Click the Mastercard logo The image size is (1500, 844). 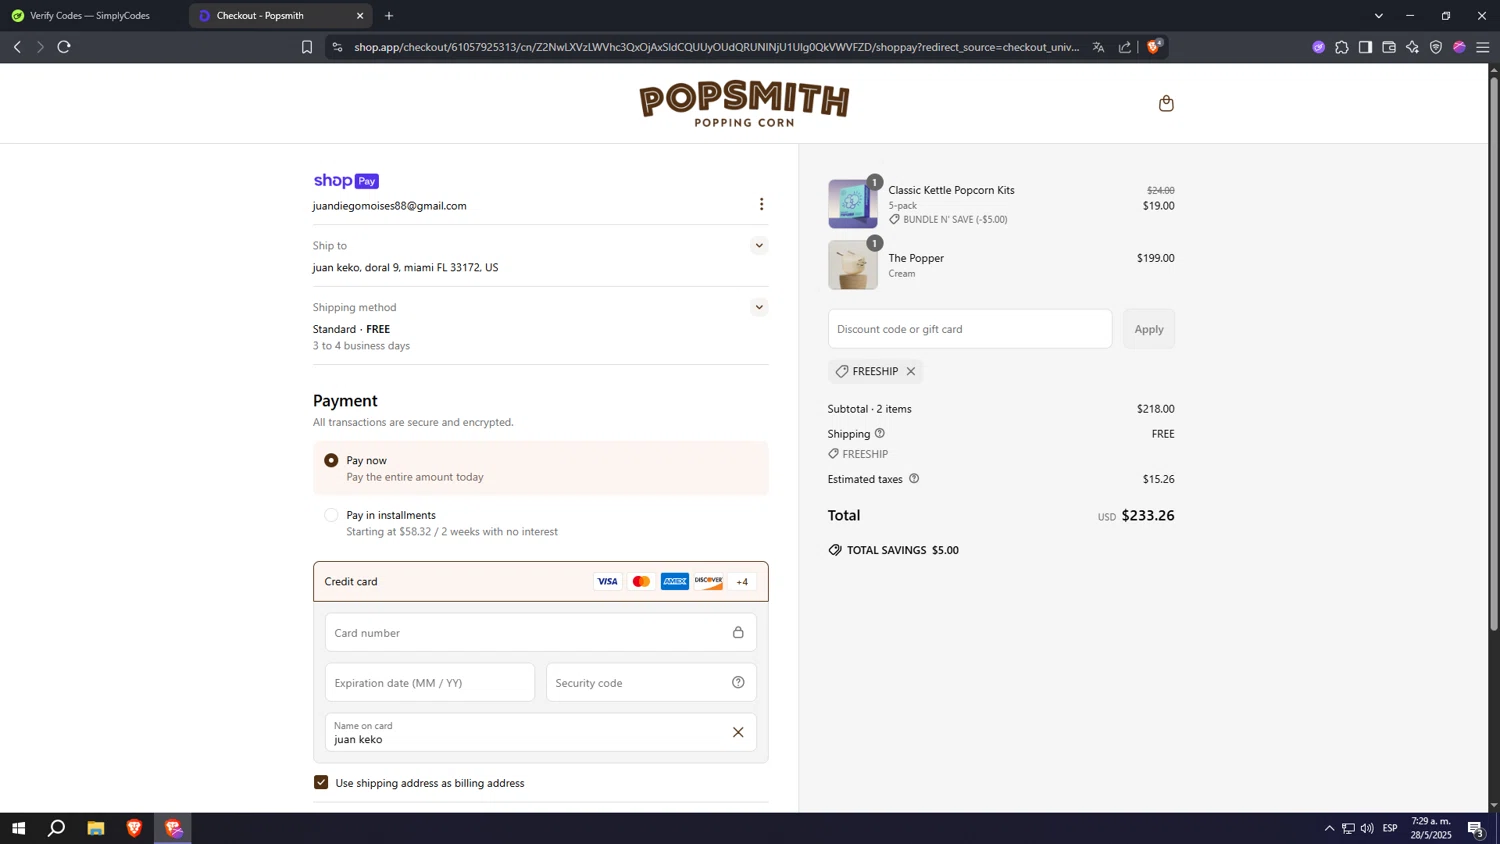click(641, 581)
